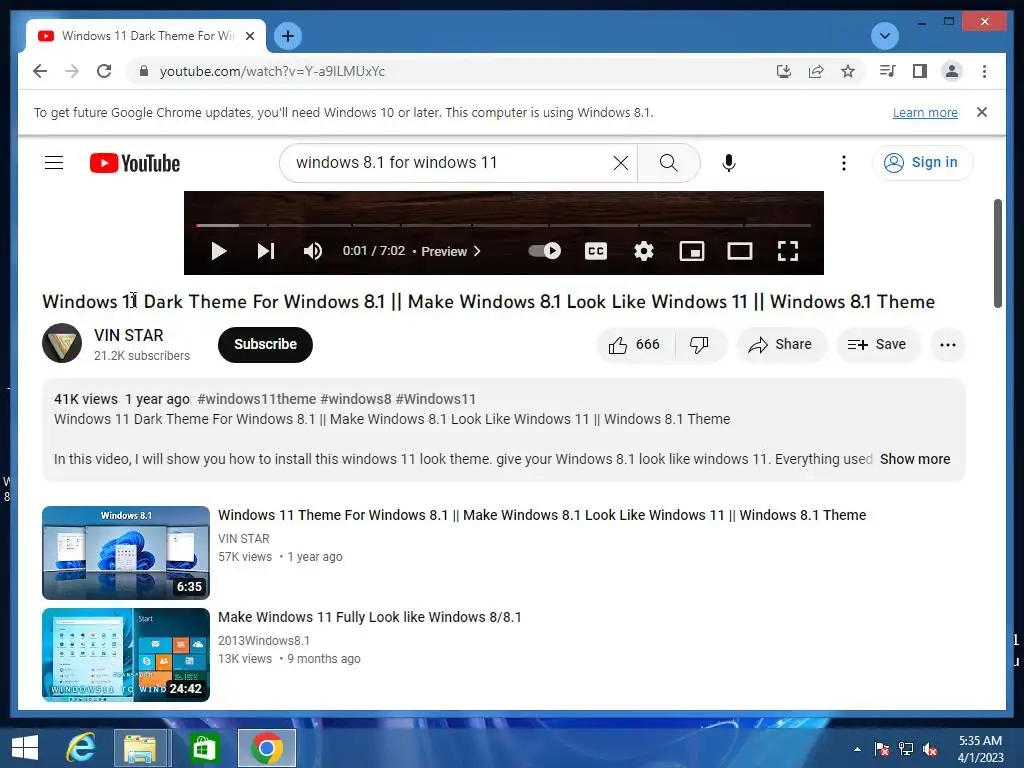Dismiss the Chrome update infobar

982,112
